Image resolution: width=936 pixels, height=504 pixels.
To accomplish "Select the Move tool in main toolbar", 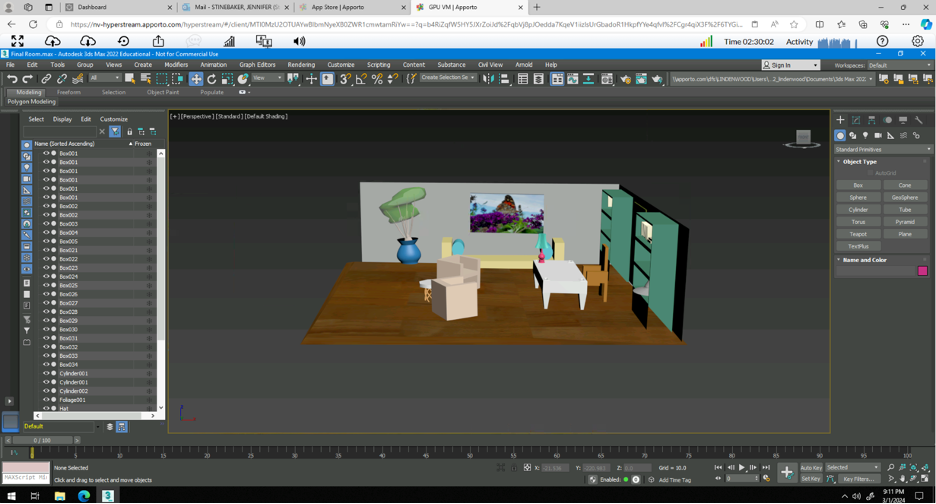I will pos(196,79).
